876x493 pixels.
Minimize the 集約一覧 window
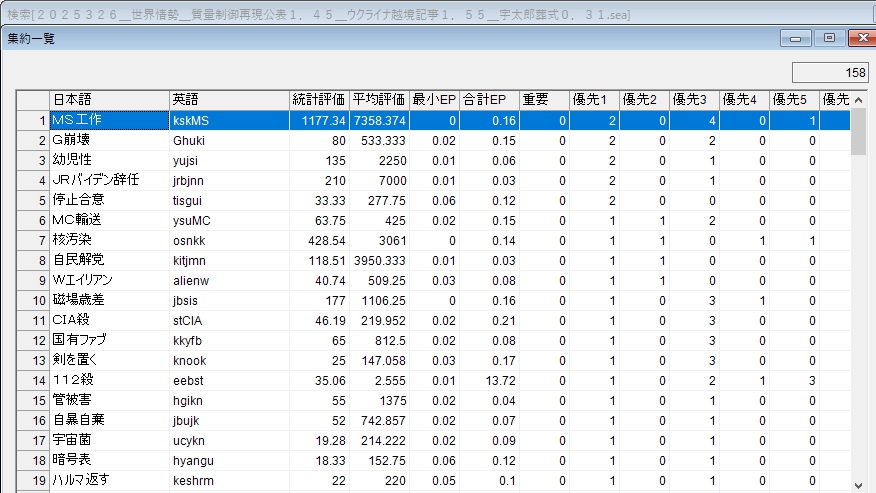(797, 38)
